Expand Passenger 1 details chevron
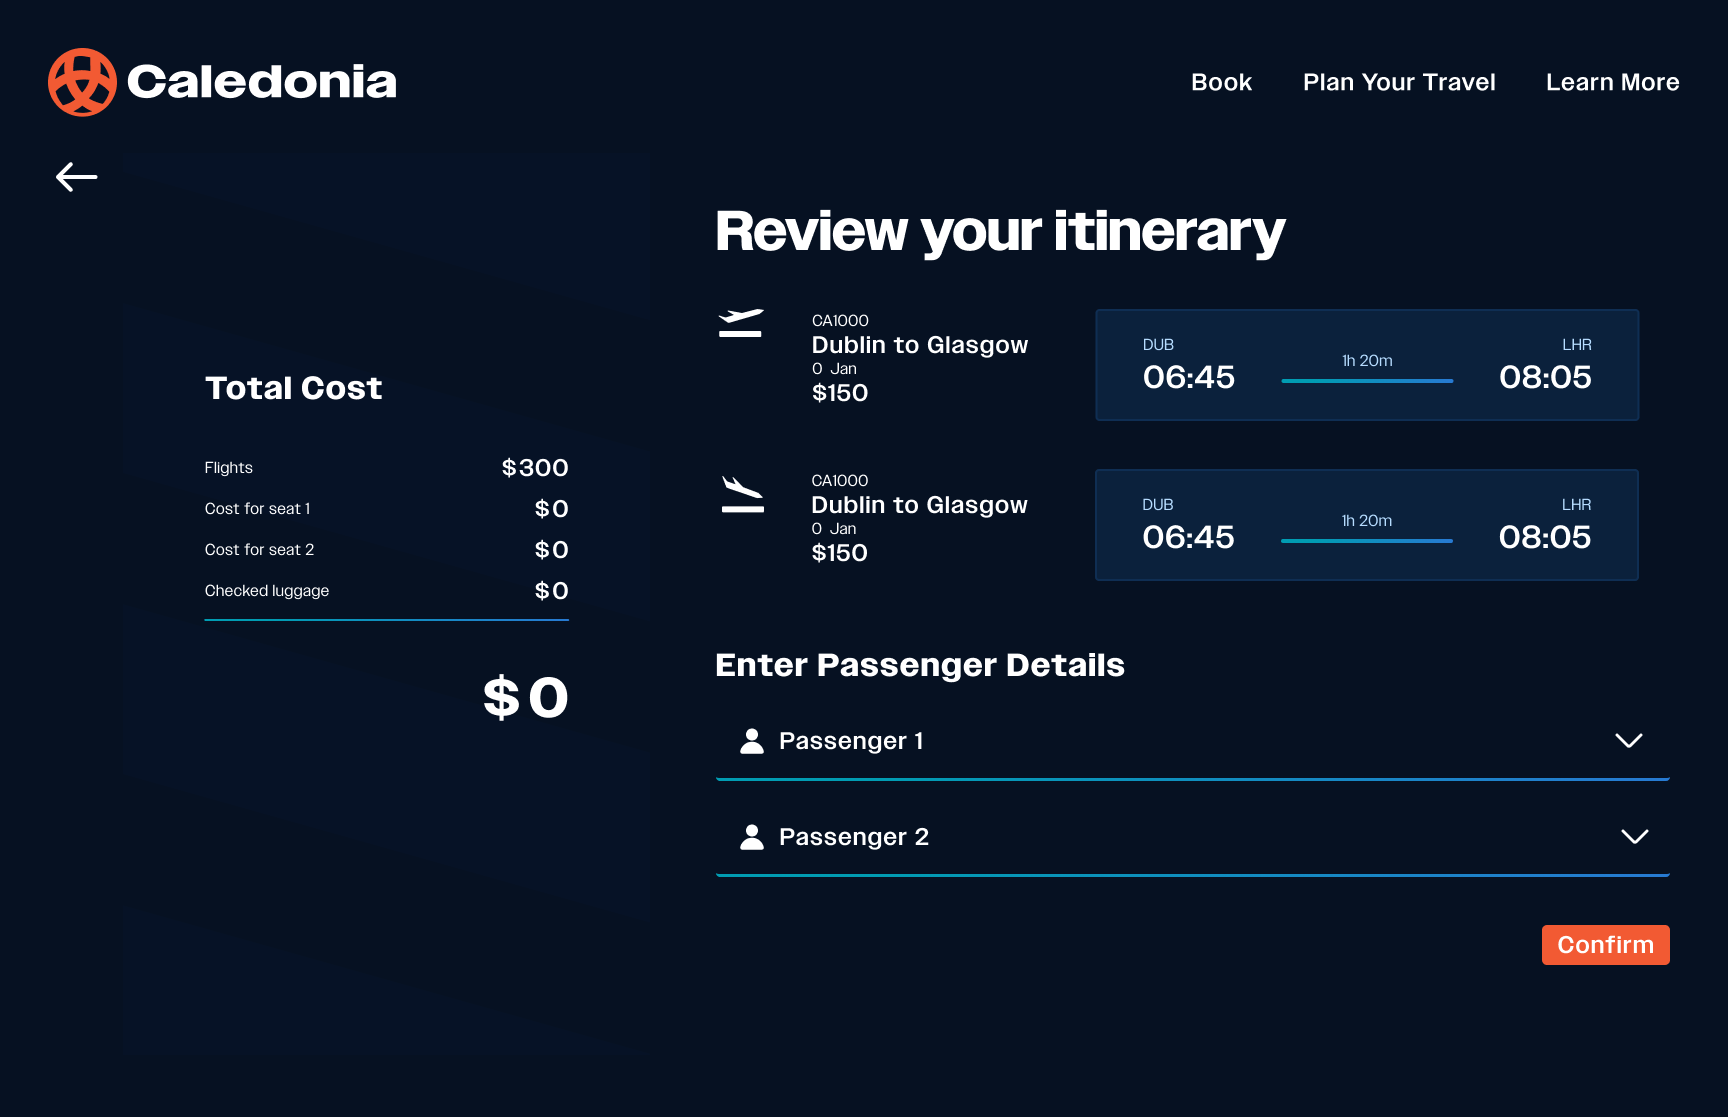This screenshot has width=1728, height=1117. tap(1628, 741)
